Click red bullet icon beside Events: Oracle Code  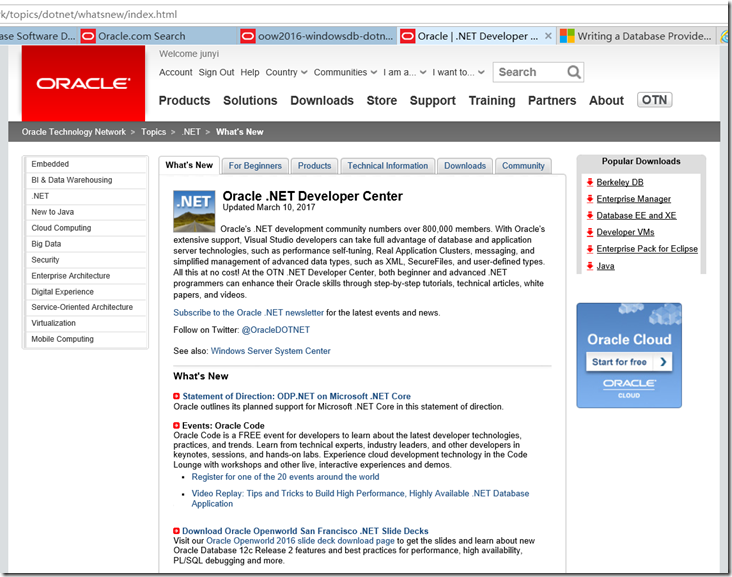(x=176, y=425)
